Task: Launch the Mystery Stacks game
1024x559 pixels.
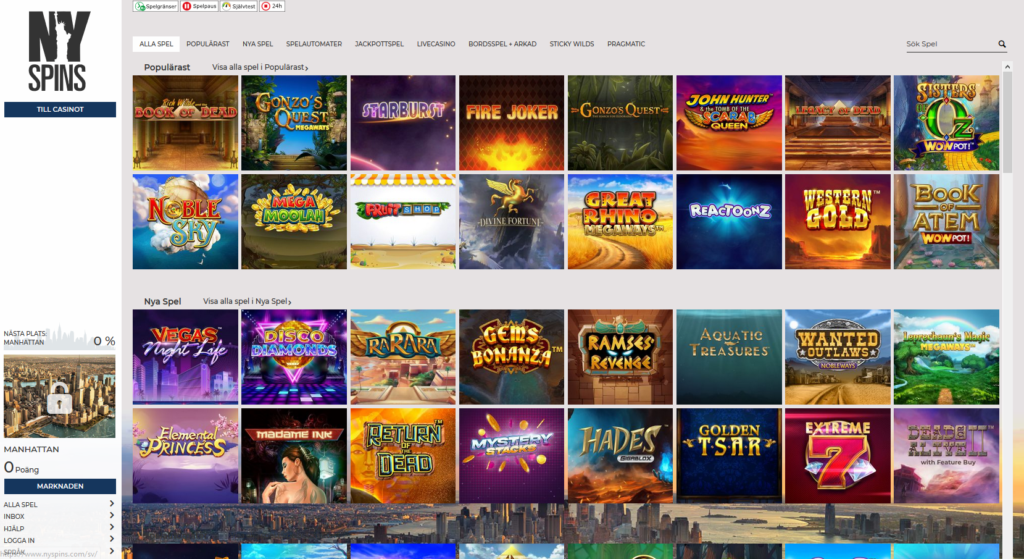Action: pos(511,456)
